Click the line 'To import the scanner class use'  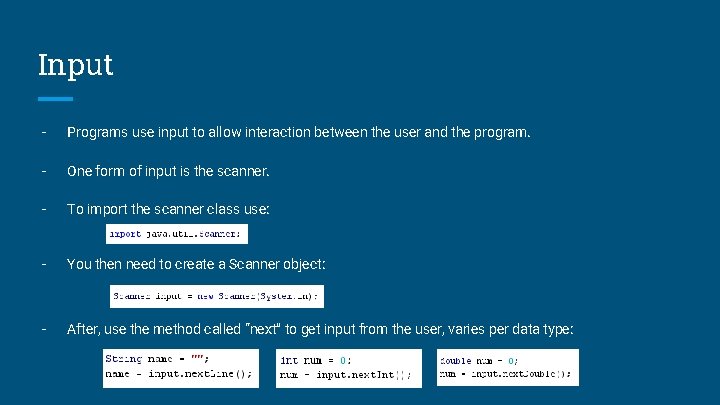pyautogui.click(x=168, y=209)
